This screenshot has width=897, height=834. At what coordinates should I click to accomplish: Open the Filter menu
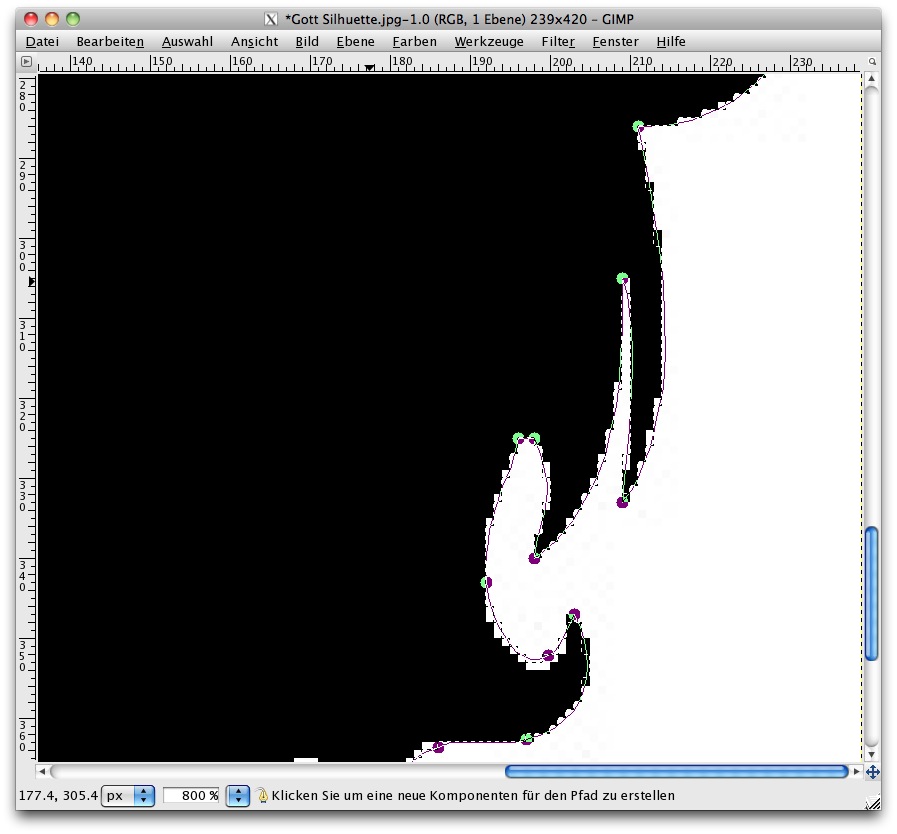click(558, 42)
